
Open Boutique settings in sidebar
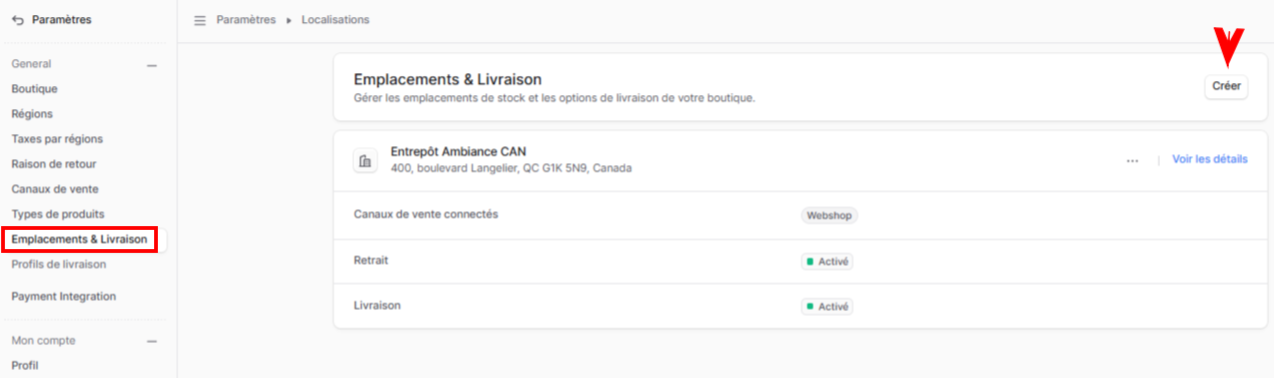(x=35, y=89)
